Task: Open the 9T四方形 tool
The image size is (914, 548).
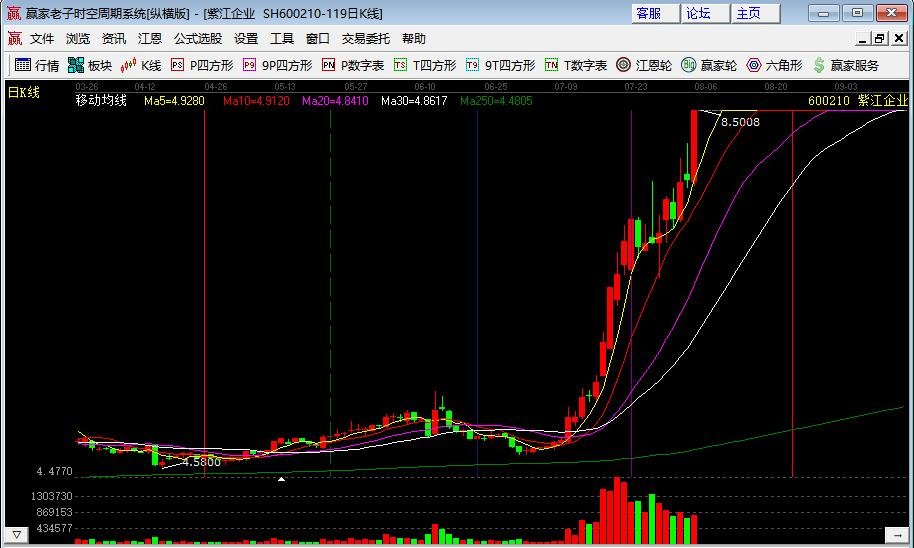Action: pos(500,65)
